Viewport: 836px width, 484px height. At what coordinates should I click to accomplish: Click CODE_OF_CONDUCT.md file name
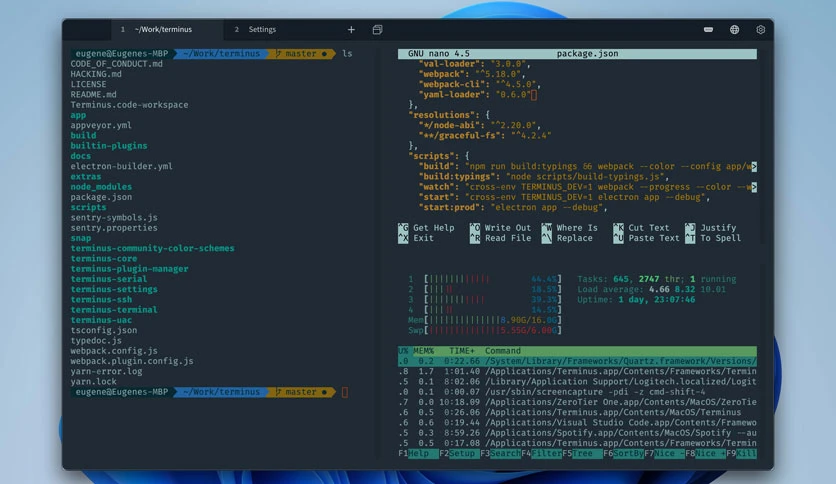(x=117, y=64)
